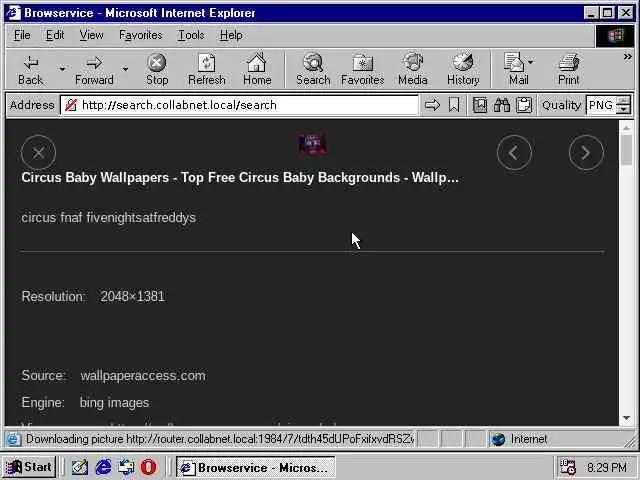Click the resolution value 2048×1381
640x480 pixels.
click(133, 296)
